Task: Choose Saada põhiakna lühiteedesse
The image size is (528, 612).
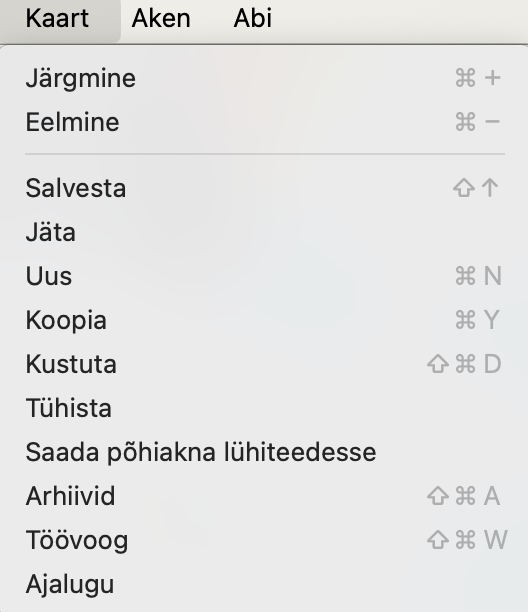Action: (x=264, y=452)
